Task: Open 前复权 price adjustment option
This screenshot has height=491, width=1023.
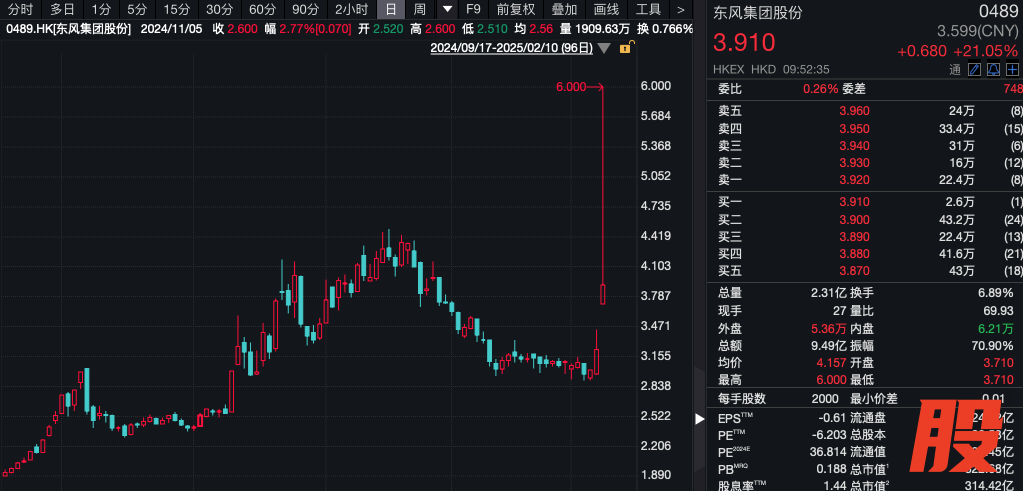Action: [515, 9]
